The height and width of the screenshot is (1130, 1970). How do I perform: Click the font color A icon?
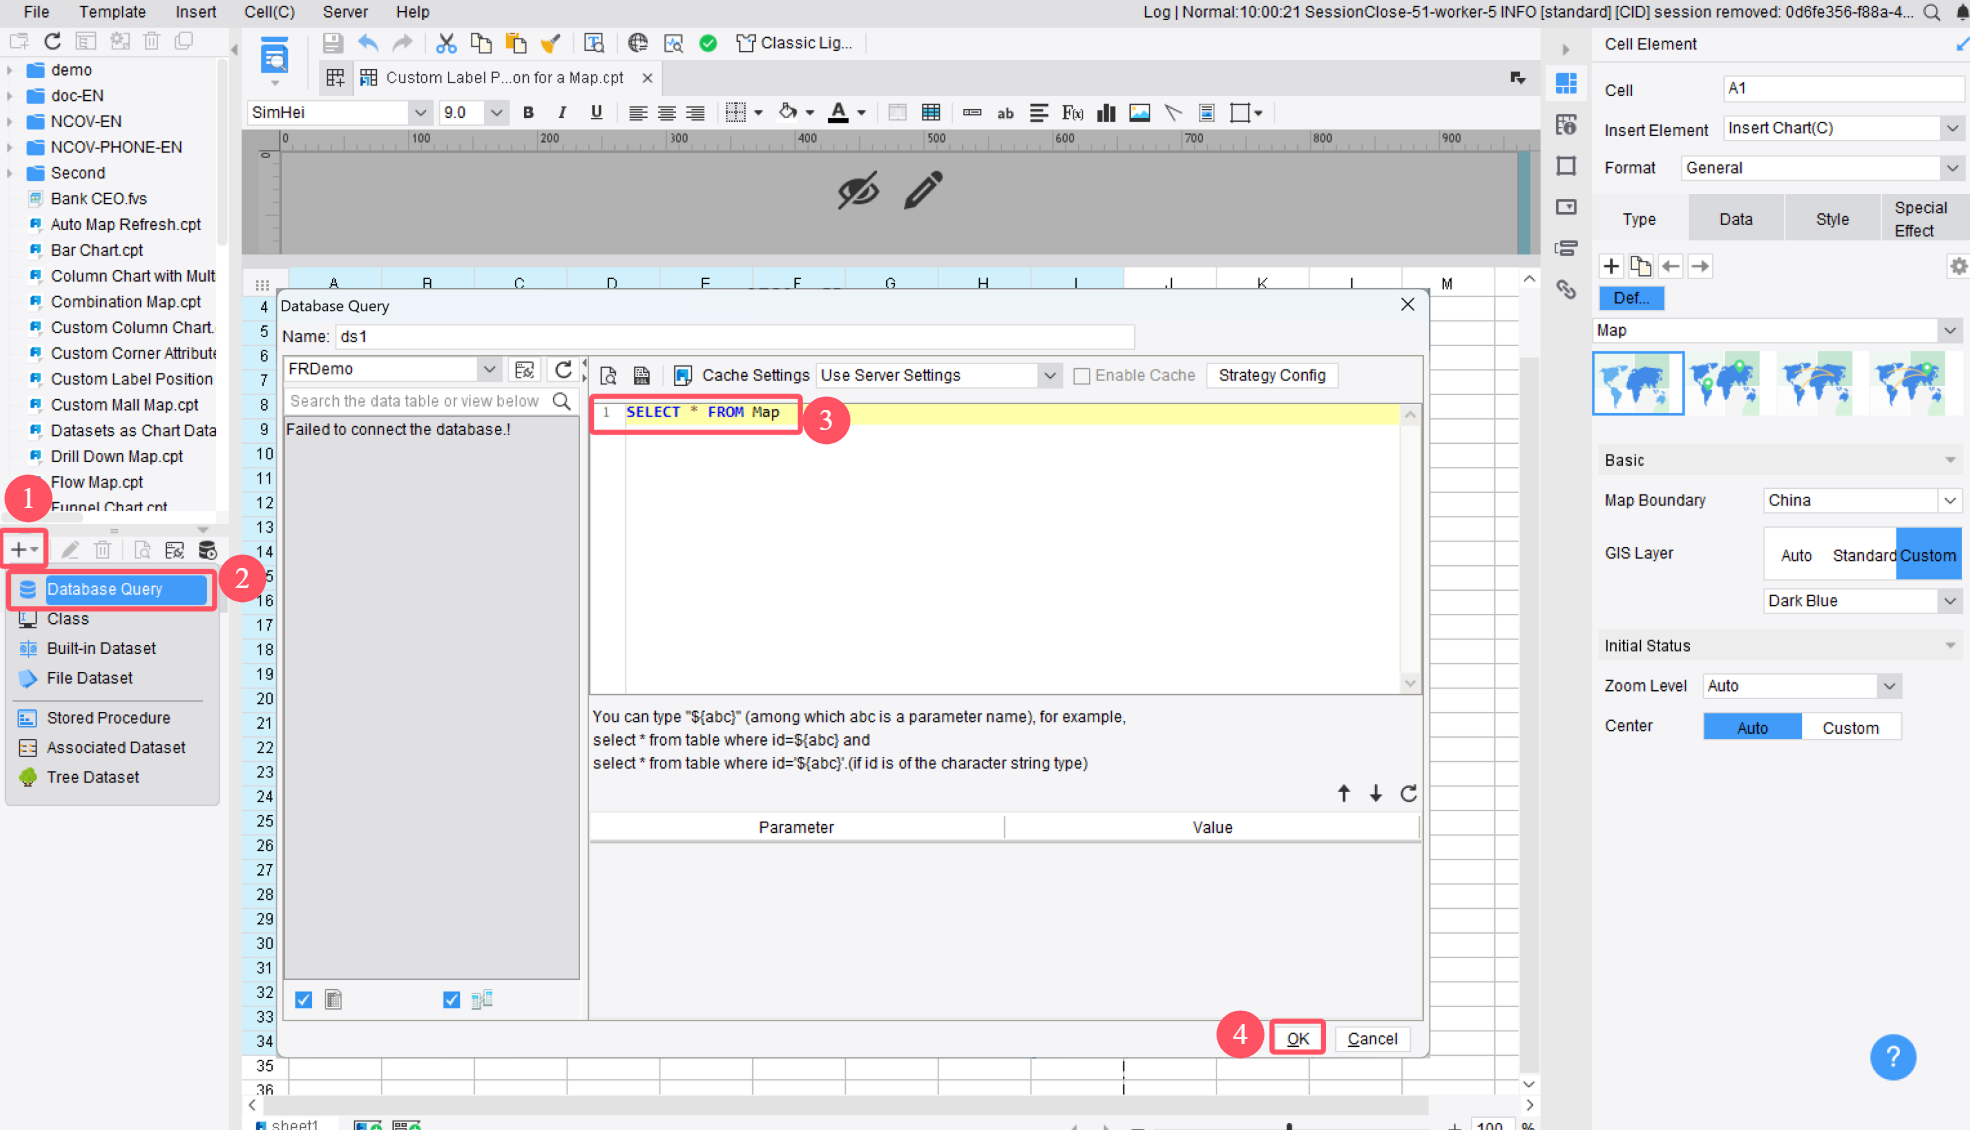click(x=839, y=113)
